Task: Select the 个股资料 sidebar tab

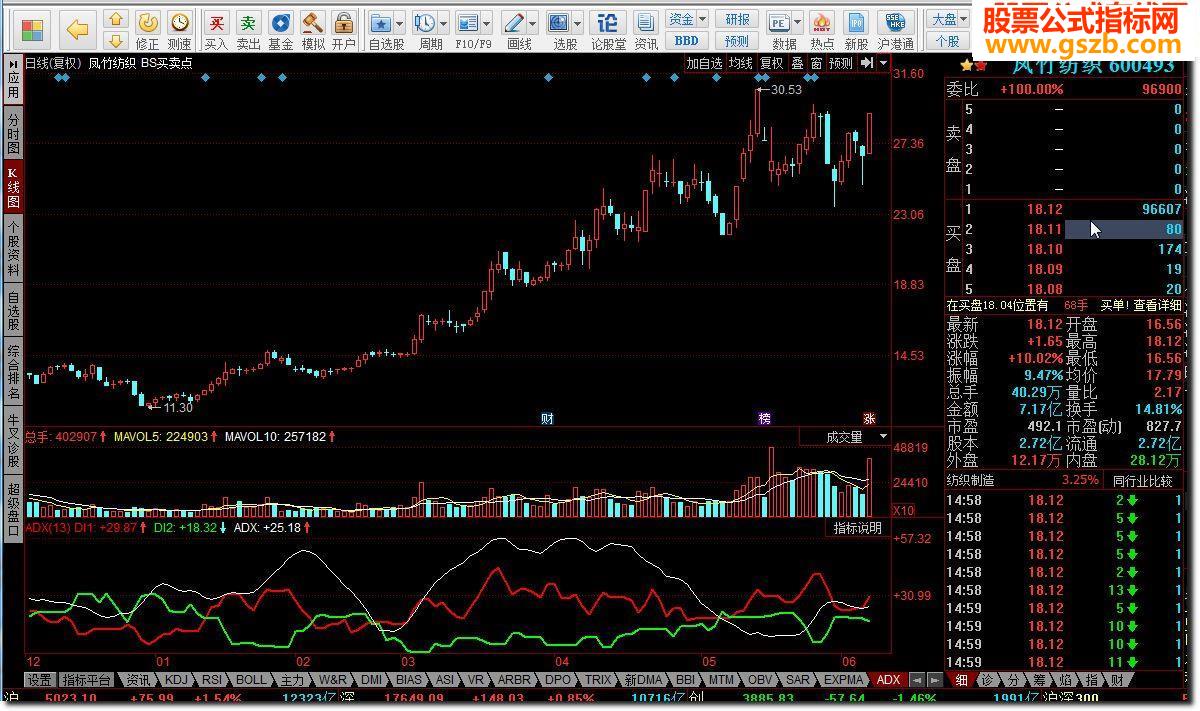Action: tap(14, 249)
